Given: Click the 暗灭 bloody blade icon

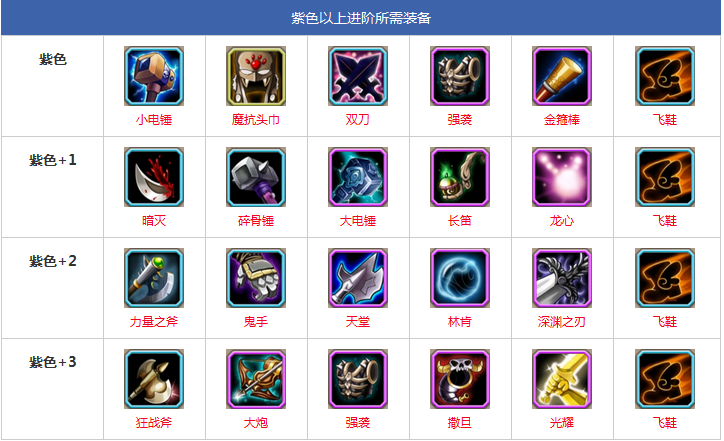Looking at the screenshot, I should tap(154, 177).
